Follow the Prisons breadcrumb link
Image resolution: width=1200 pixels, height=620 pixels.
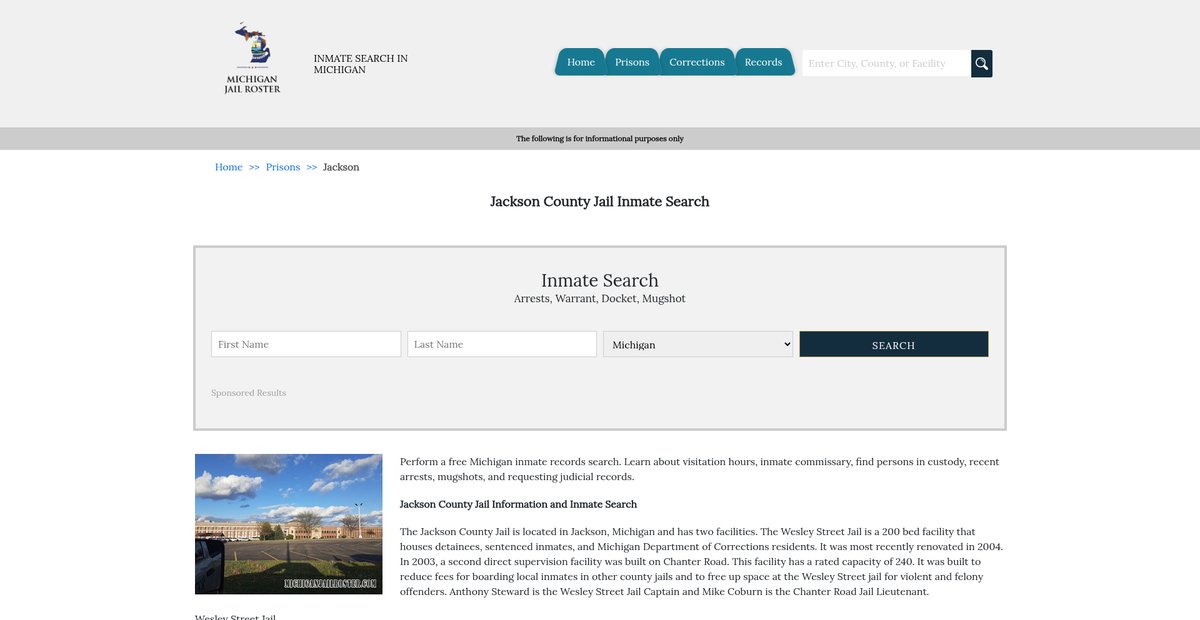click(283, 167)
